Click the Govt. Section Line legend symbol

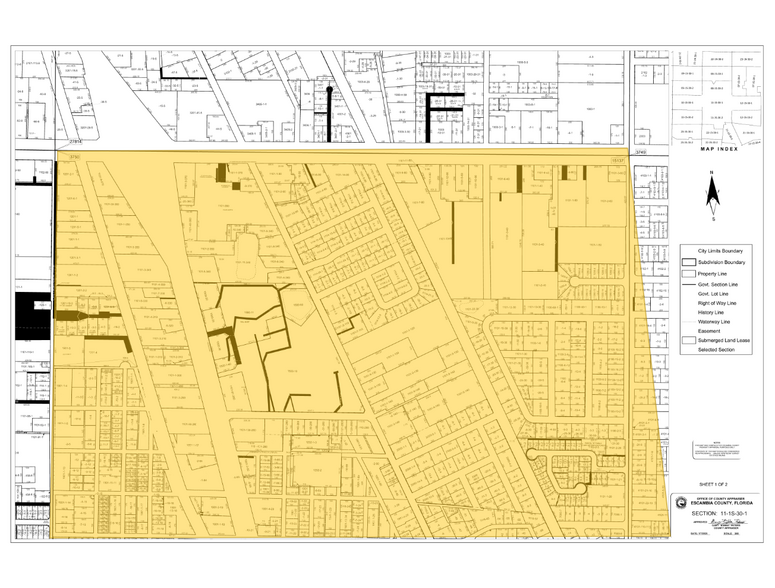click(x=687, y=283)
